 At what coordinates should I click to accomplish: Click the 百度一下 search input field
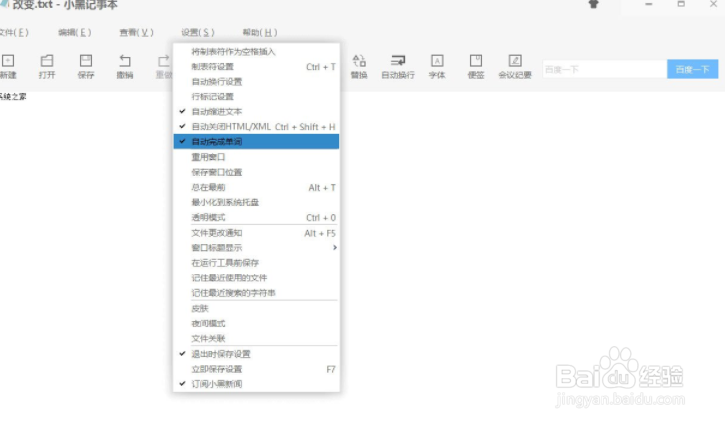(x=604, y=69)
